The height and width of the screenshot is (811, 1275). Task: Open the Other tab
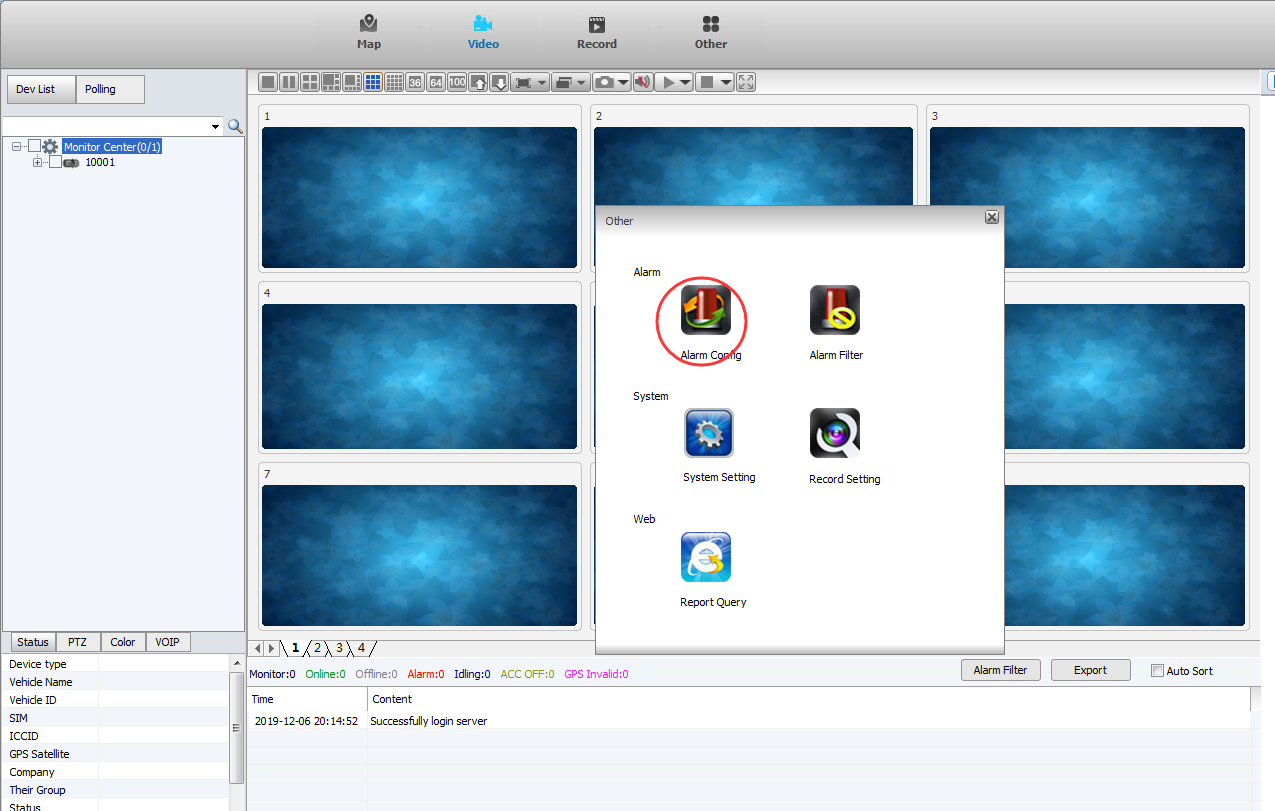coord(711,32)
